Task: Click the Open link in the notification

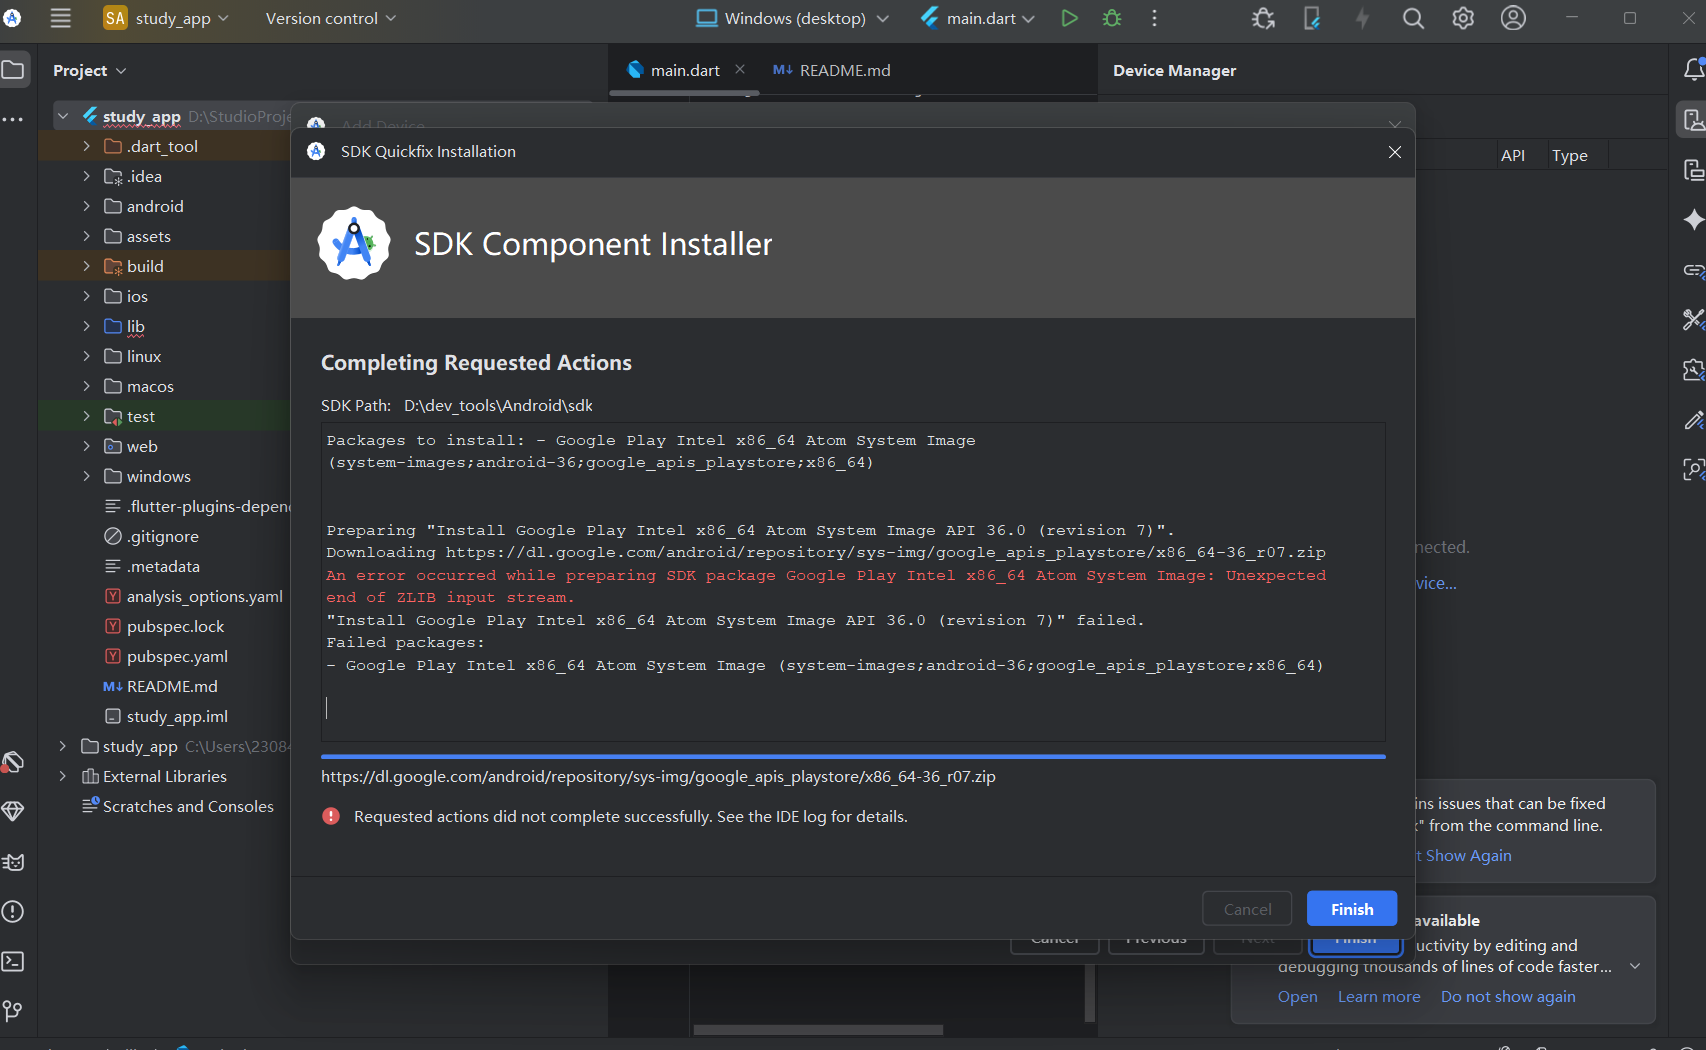Action: click(x=1297, y=996)
